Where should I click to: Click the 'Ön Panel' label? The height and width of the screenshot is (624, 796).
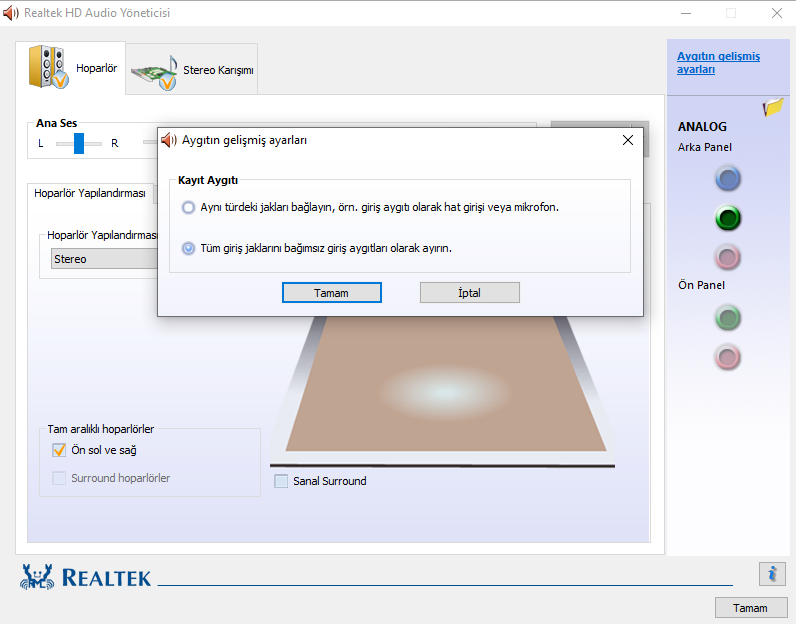point(701,285)
